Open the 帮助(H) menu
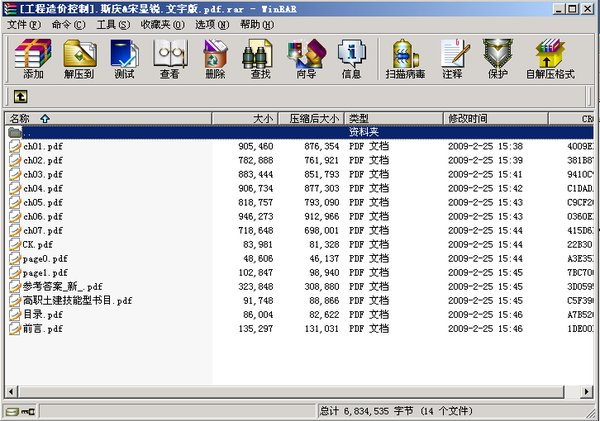Image resolution: width=600 pixels, height=421 pixels. pyautogui.click(x=257, y=25)
